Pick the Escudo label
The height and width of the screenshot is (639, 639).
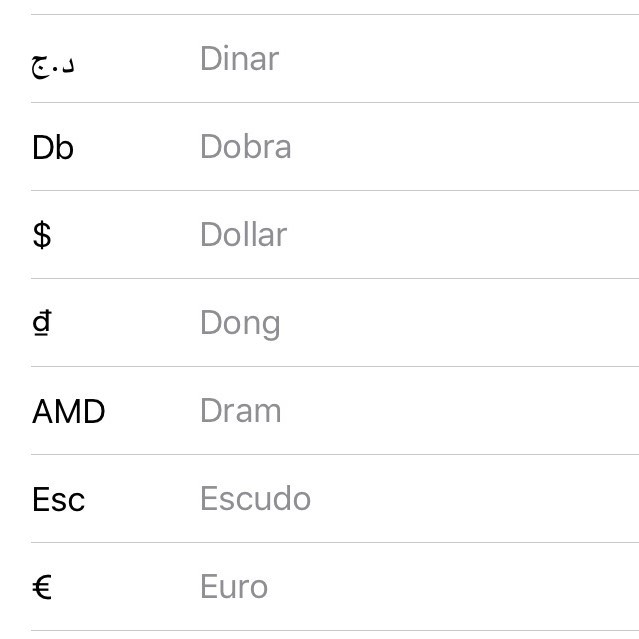click(x=255, y=499)
